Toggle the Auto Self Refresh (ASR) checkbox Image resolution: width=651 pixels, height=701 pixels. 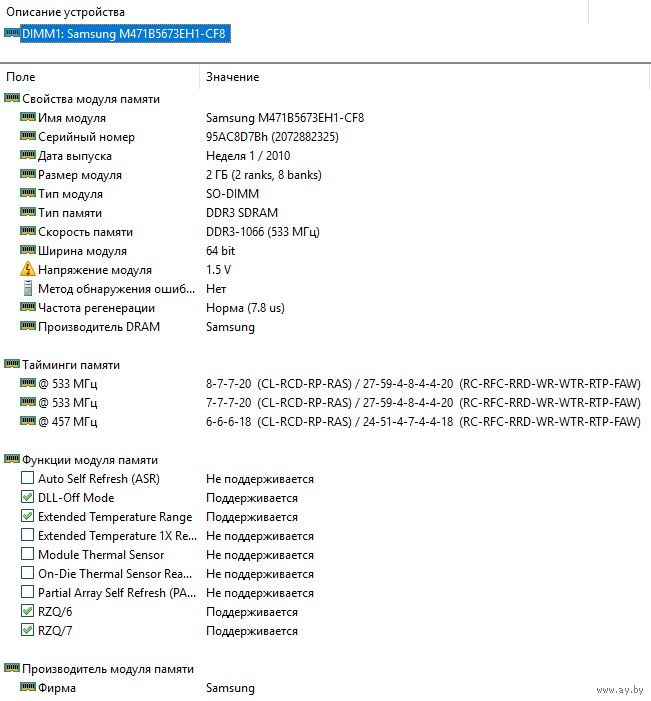point(28,479)
